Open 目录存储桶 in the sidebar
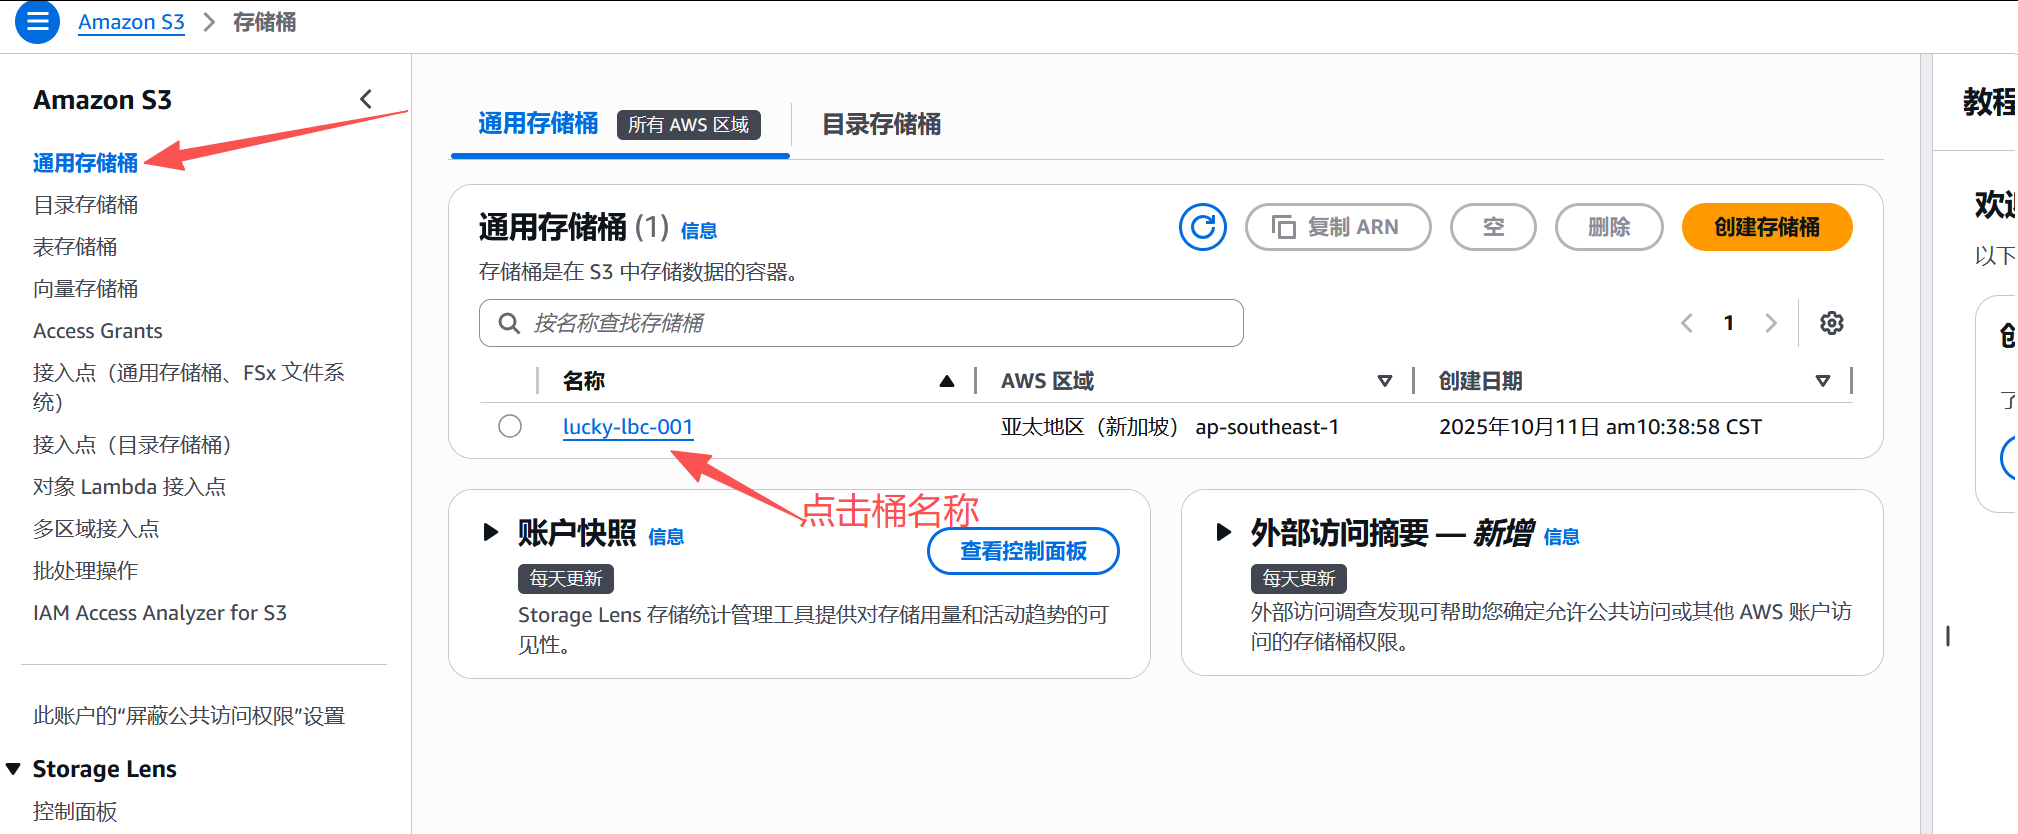 (85, 205)
